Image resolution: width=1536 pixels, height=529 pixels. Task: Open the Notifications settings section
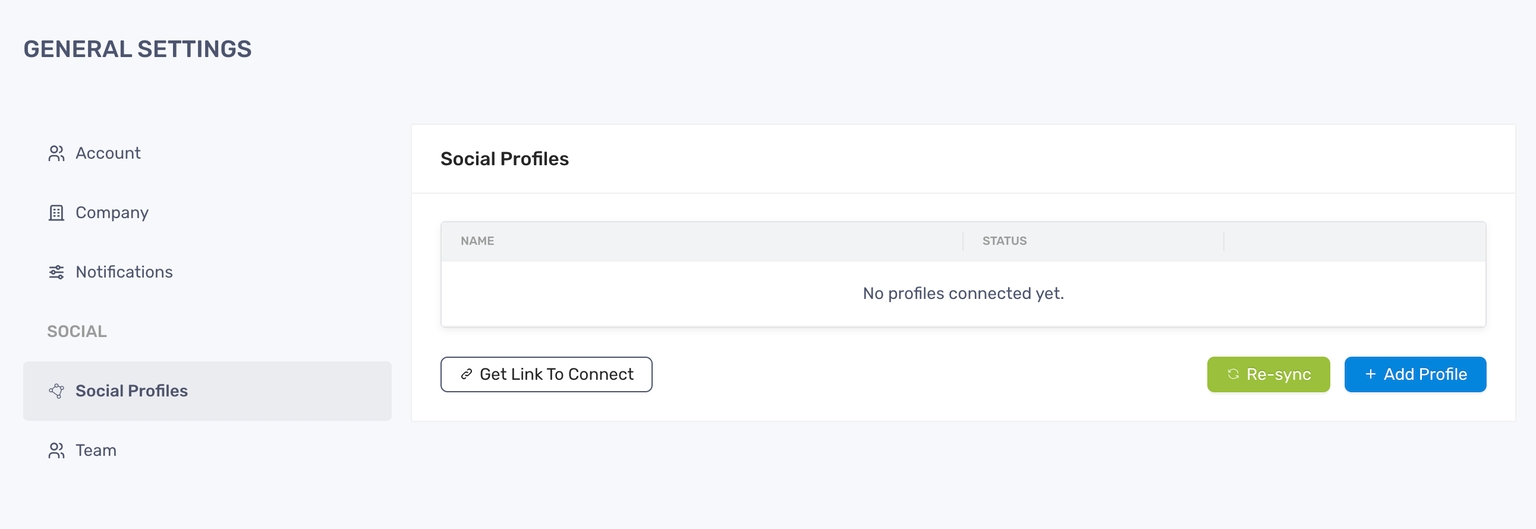[124, 272]
